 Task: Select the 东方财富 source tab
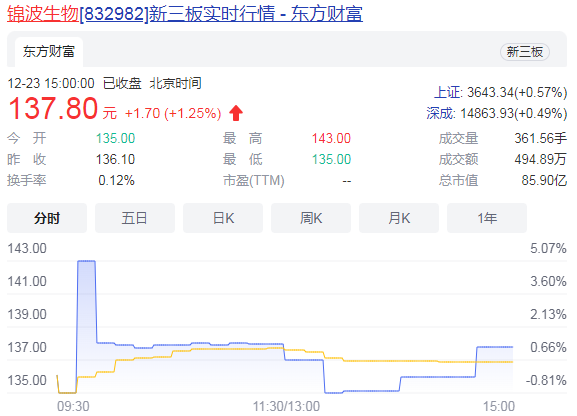pos(49,52)
